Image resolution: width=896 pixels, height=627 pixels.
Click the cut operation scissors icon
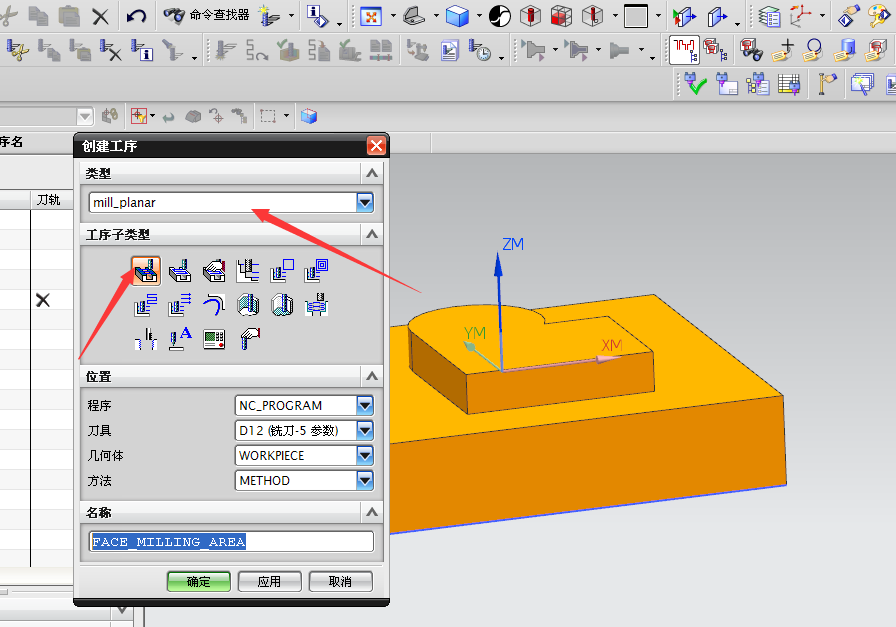[18, 50]
